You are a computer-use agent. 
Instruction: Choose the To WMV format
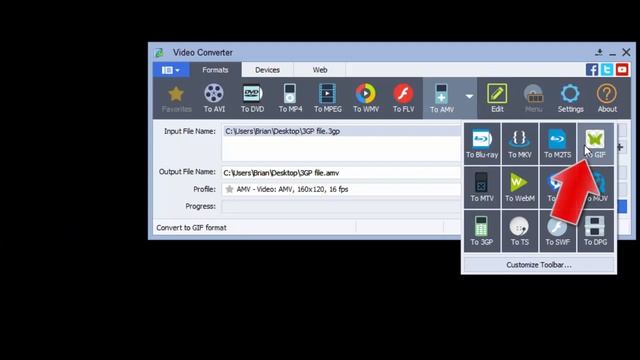(x=366, y=99)
